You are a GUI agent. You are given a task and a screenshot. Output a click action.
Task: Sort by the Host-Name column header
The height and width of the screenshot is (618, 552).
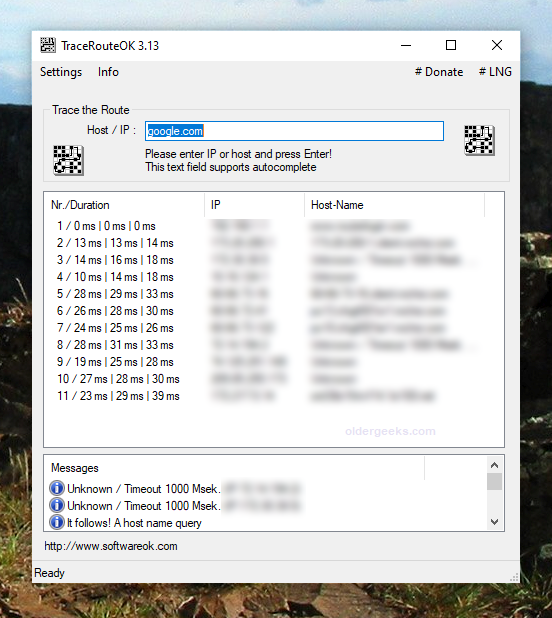click(x=394, y=205)
